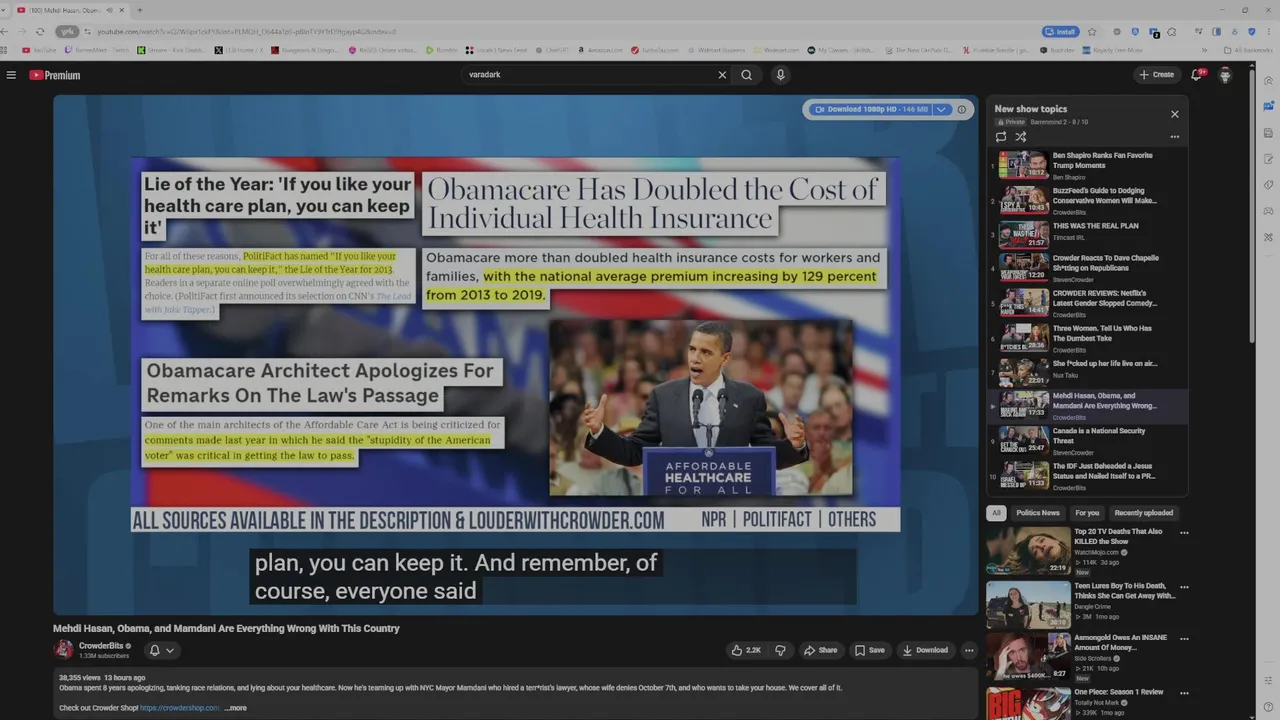This screenshot has width=1280, height=720.
Task: Select the Politics News filter chip
Action: [x=1038, y=513]
